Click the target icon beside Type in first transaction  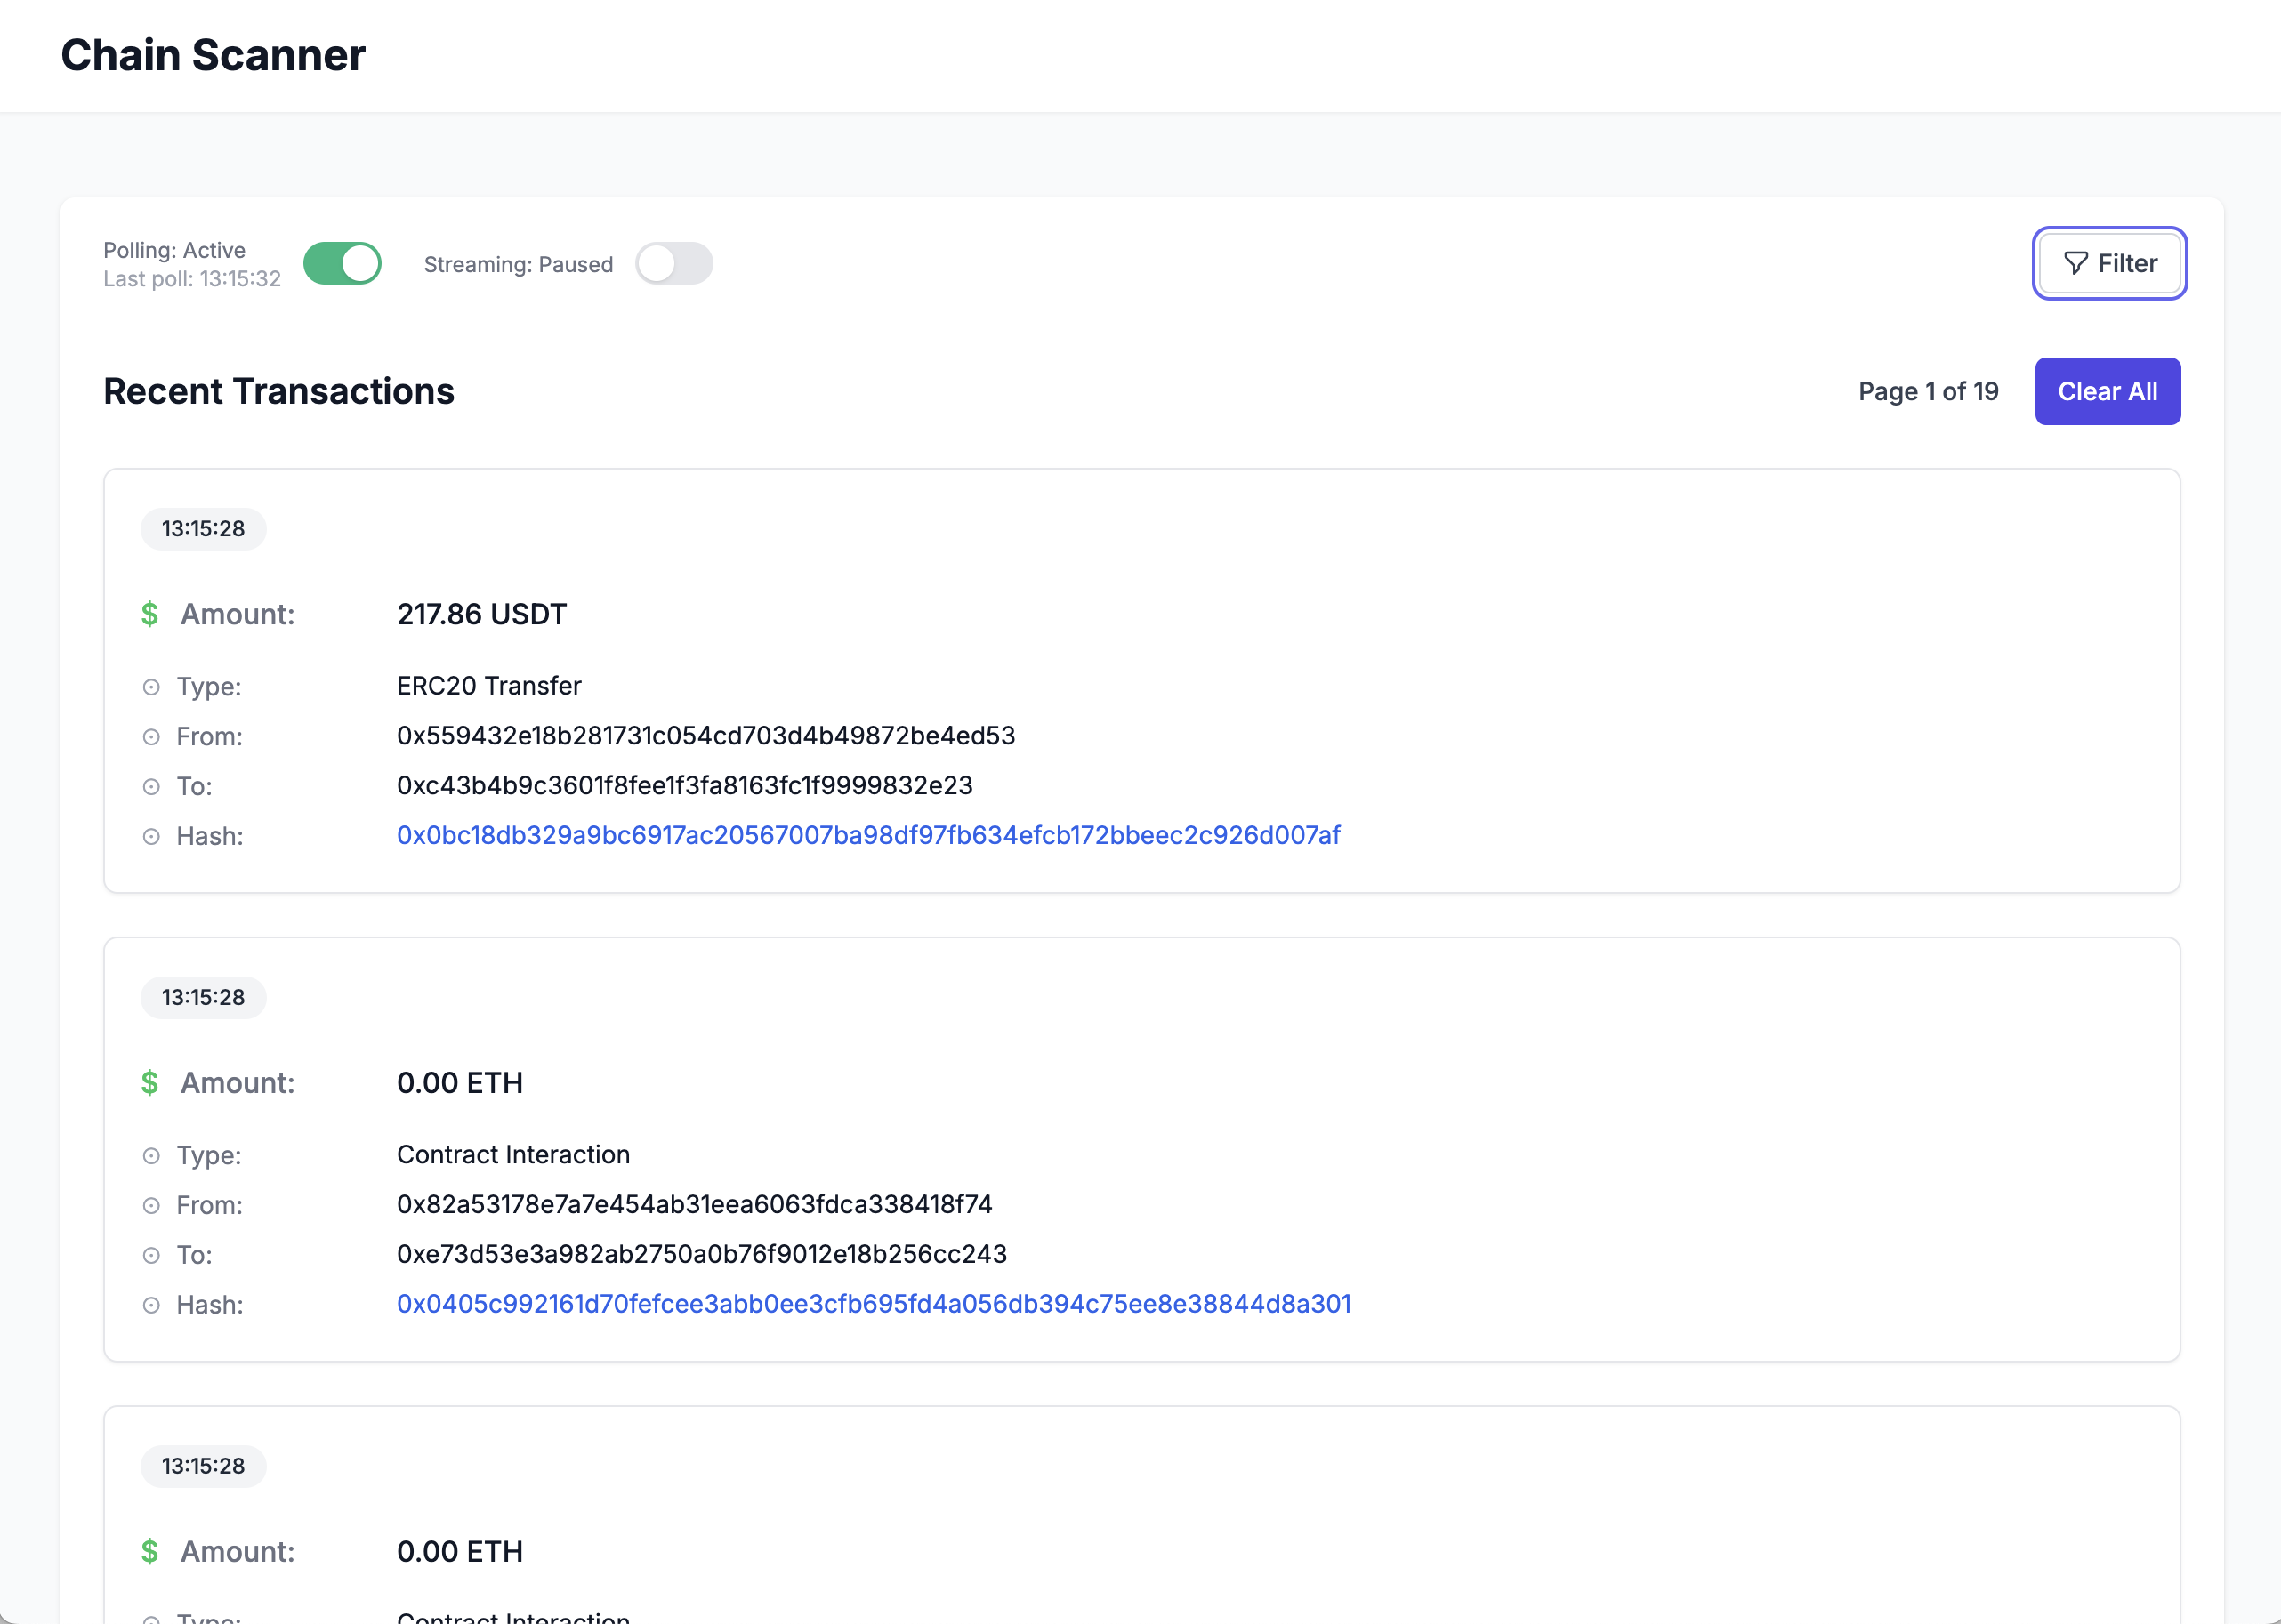pos(151,687)
